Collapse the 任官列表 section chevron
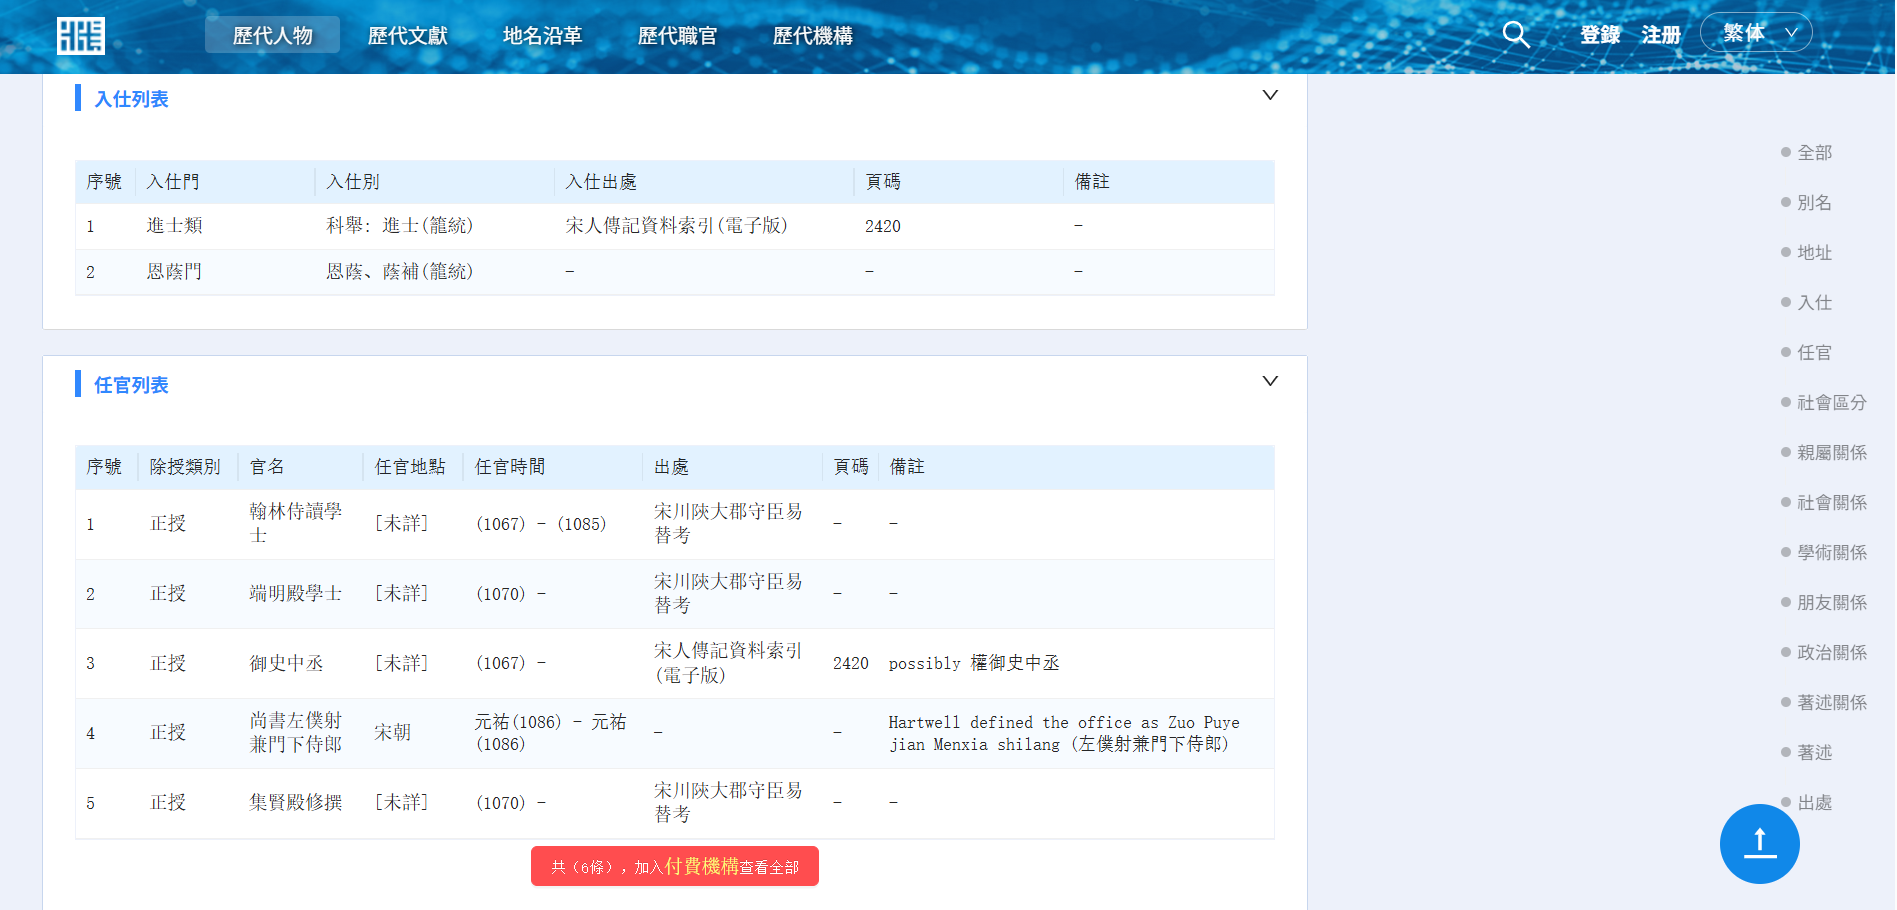Image resolution: width=1897 pixels, height=910 pixels. pyautogui.click(x=1270, y=382)
